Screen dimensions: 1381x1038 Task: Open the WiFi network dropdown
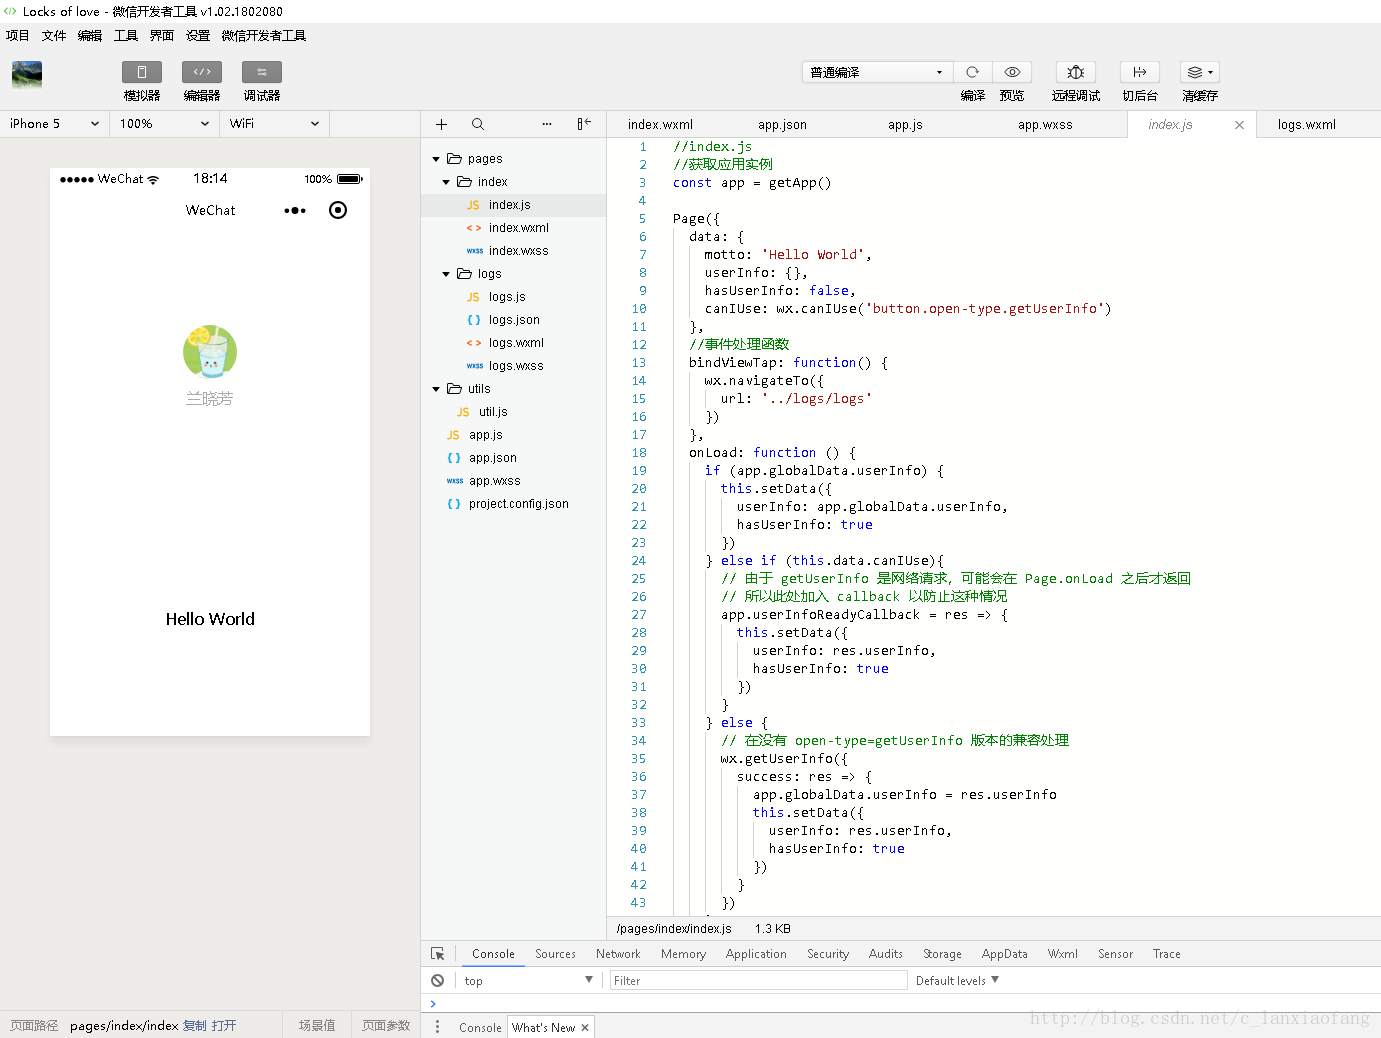275,124
